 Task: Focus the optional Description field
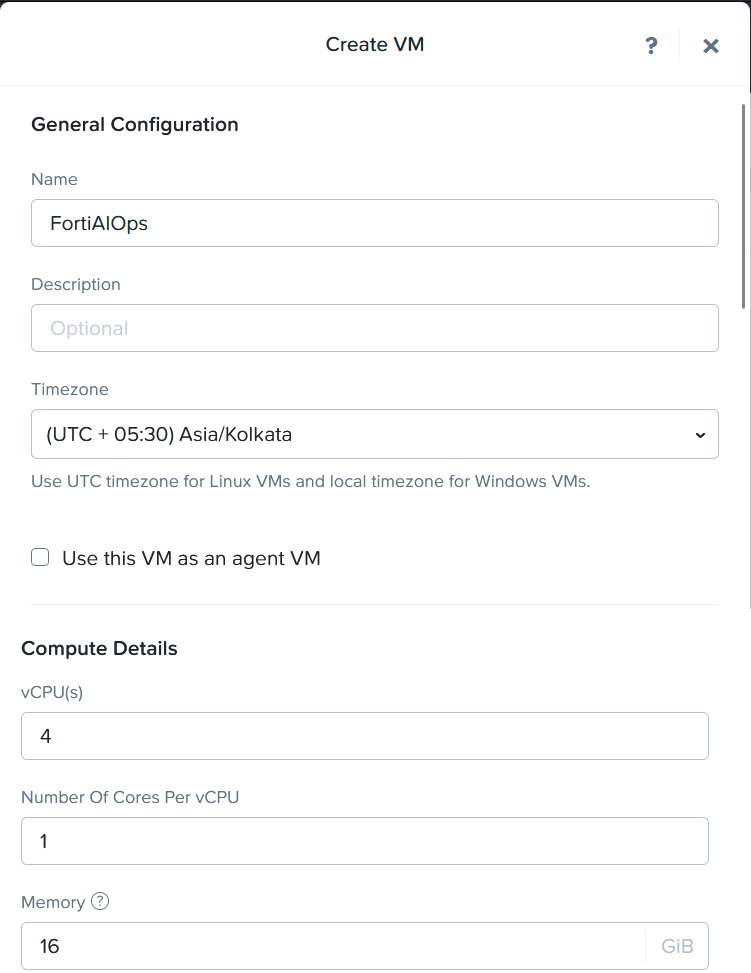[x=375, y=328]
